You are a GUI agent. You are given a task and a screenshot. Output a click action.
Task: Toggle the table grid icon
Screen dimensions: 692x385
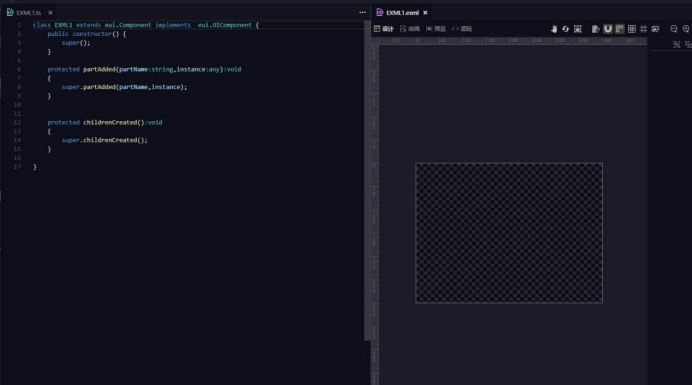(632, 29)
